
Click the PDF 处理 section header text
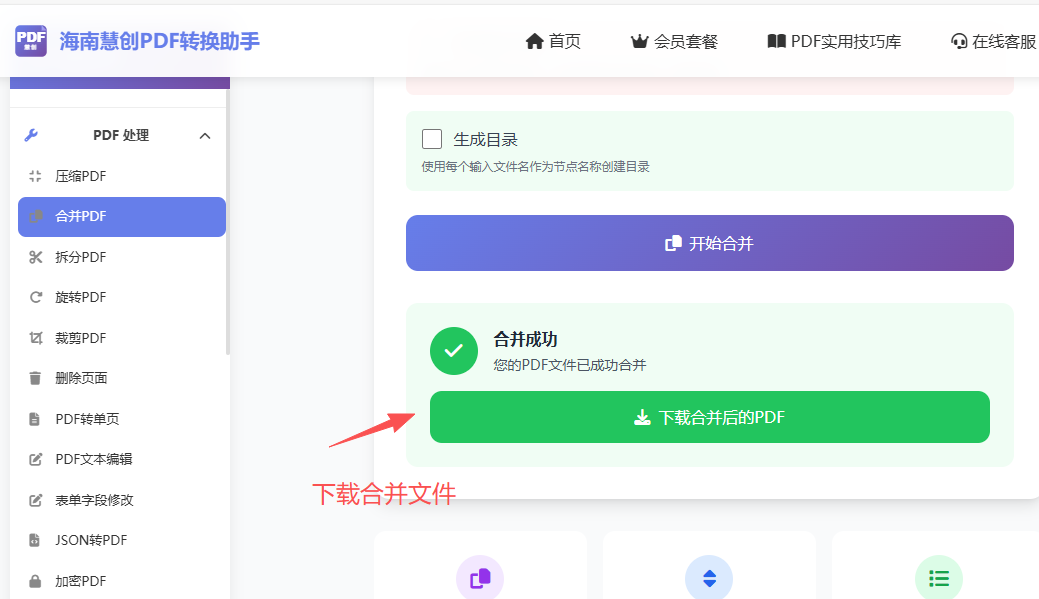click(121, 135)
